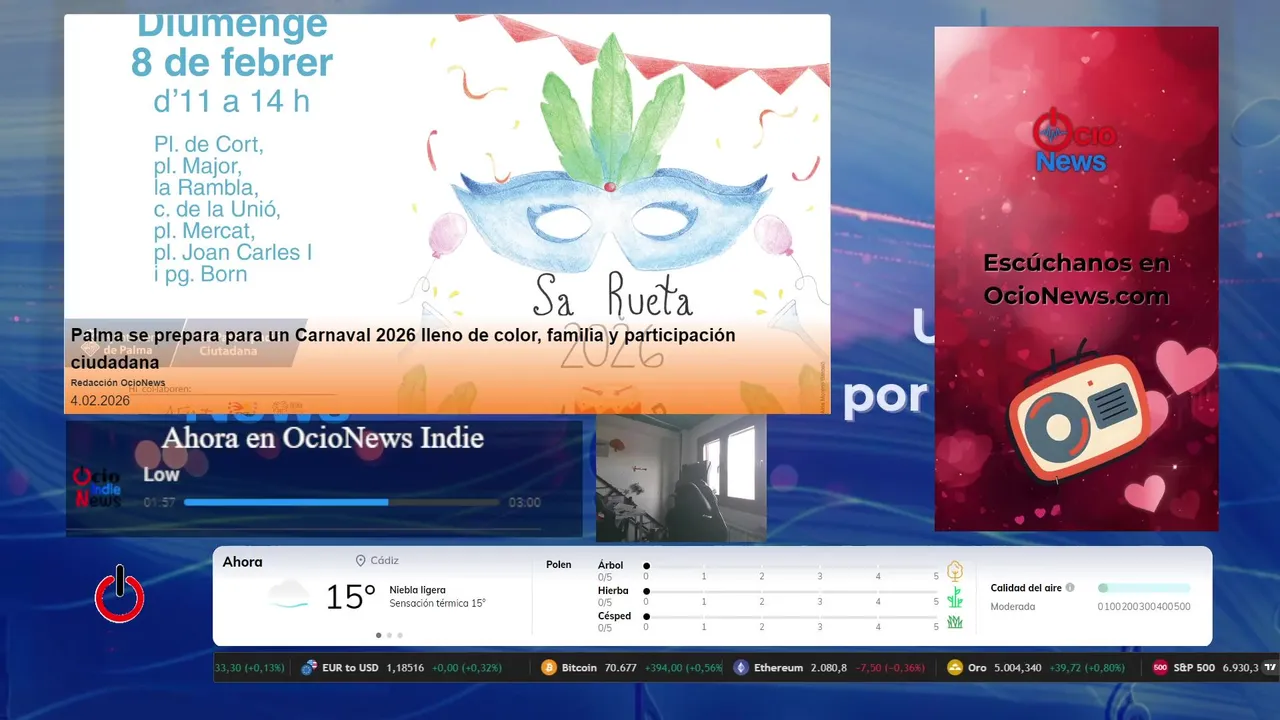Select the first weather carousel dot
The height and width of the screenshot is (720, 1280).
click(378, 635)
